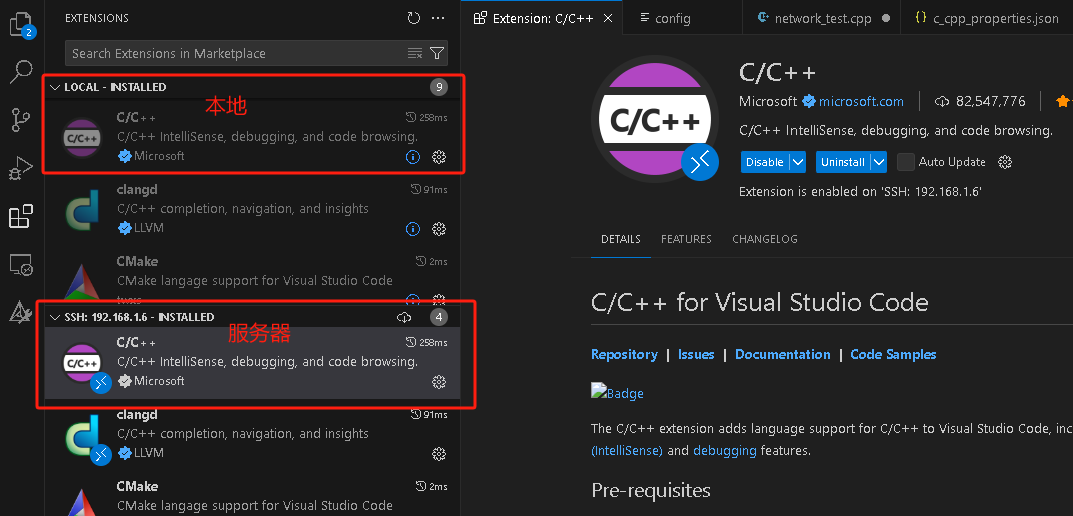The width and height of the screenshot is (1073, 516).
Task: Click the 'Extension is enabled on SSH' status text
Action: click(x=860, y=192)
